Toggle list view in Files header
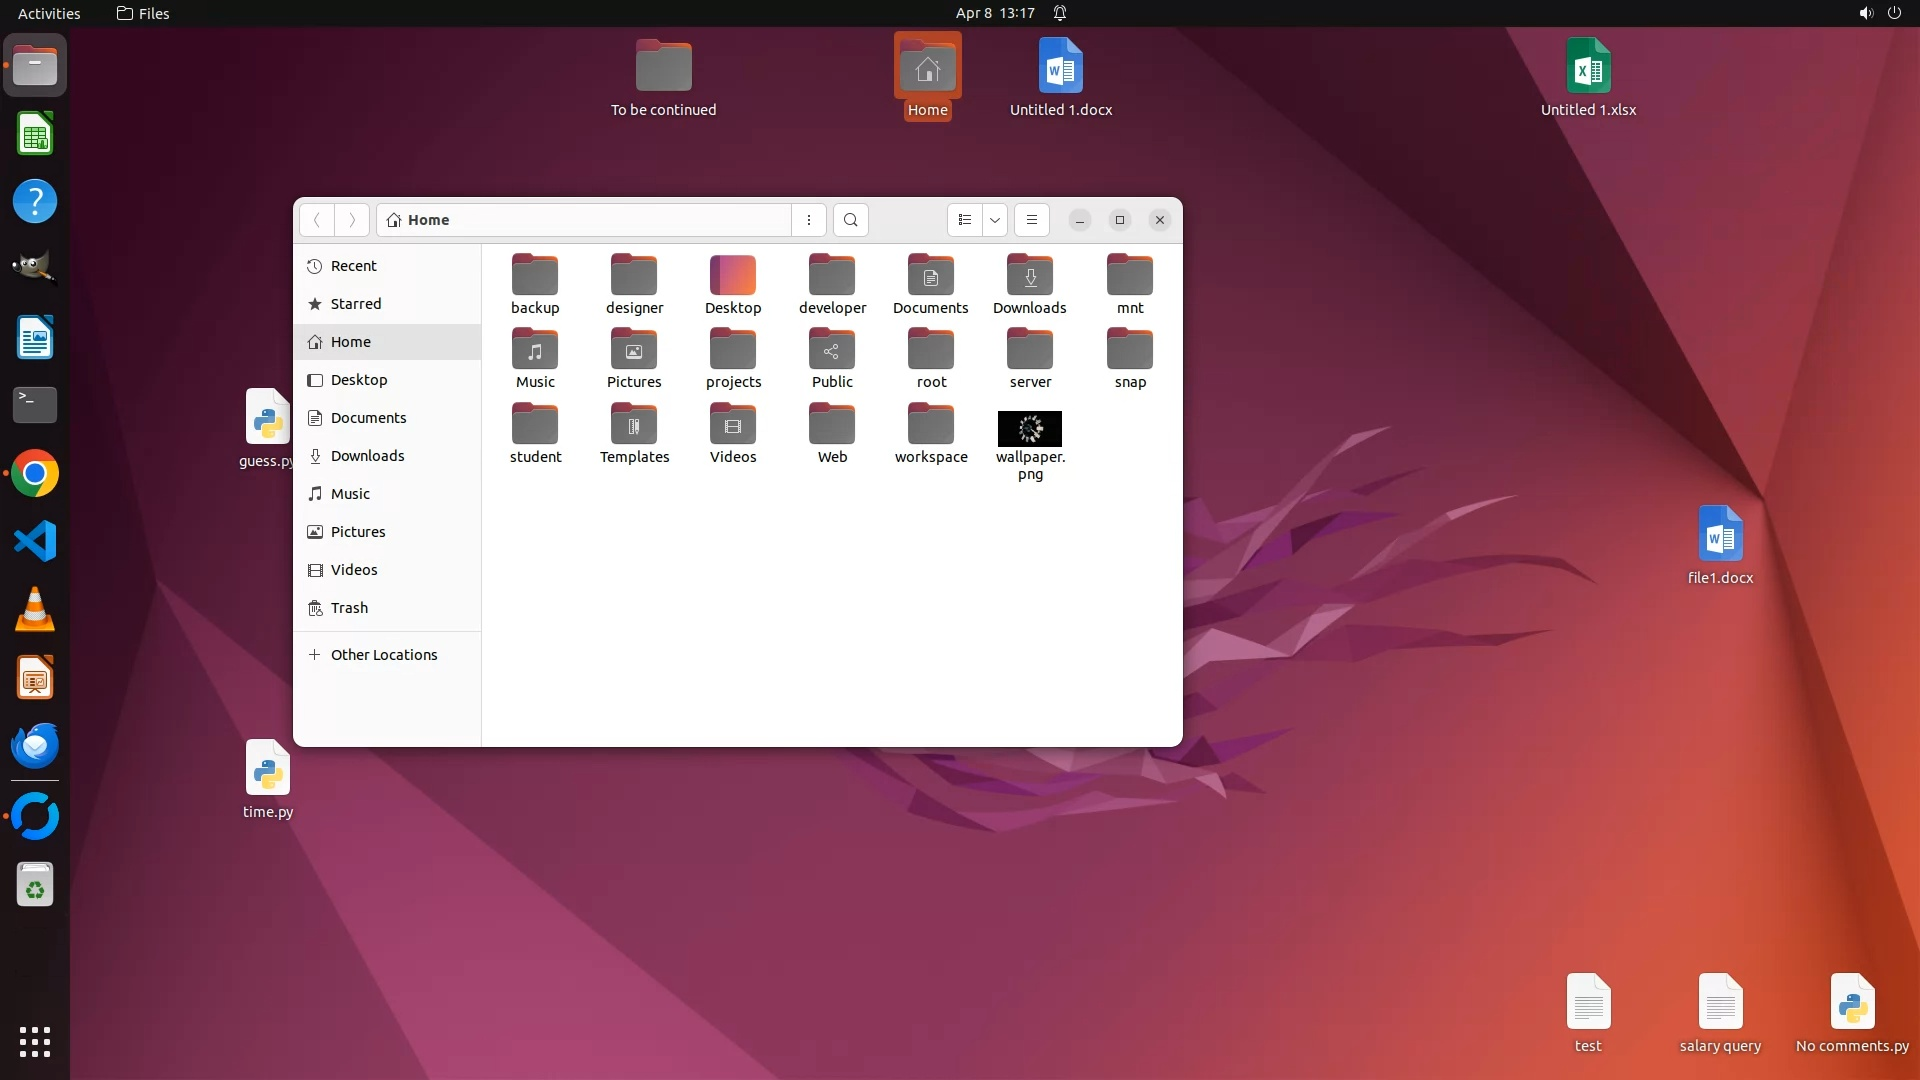This screenshot has width=1920, height=1080. click(x=964, y=220)
